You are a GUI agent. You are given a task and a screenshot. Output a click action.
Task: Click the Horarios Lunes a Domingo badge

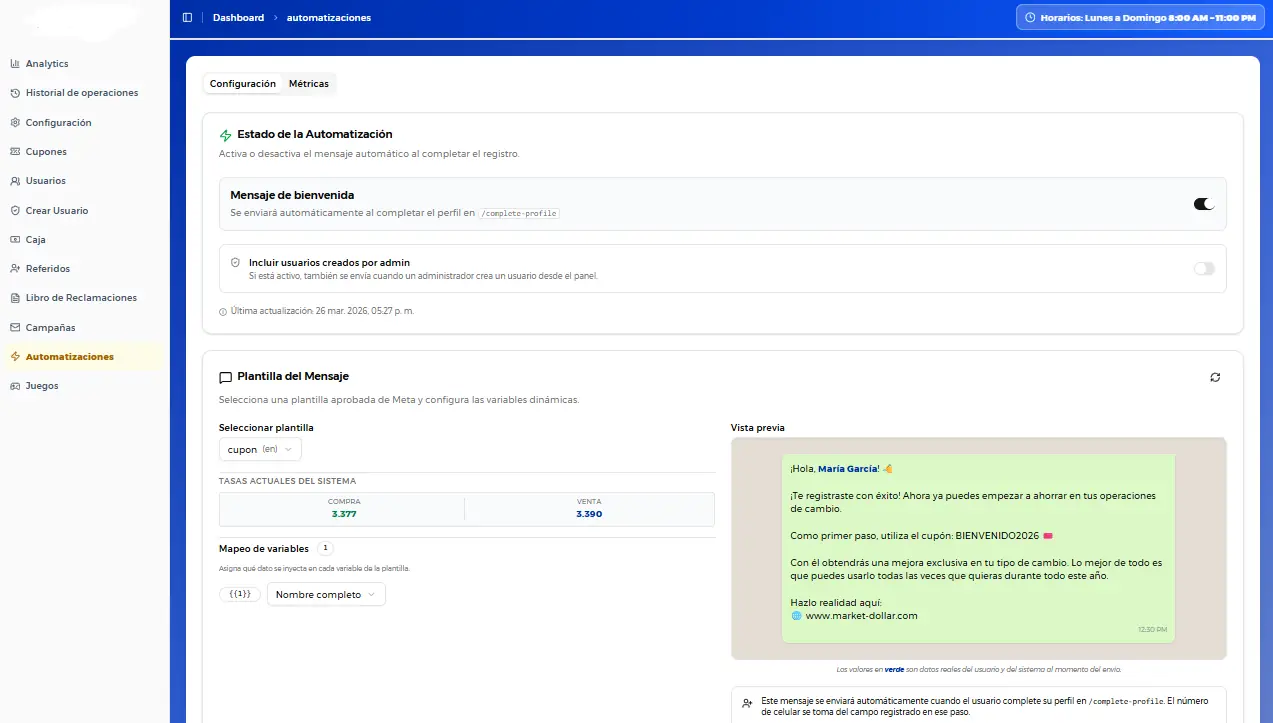point(1139,18)
